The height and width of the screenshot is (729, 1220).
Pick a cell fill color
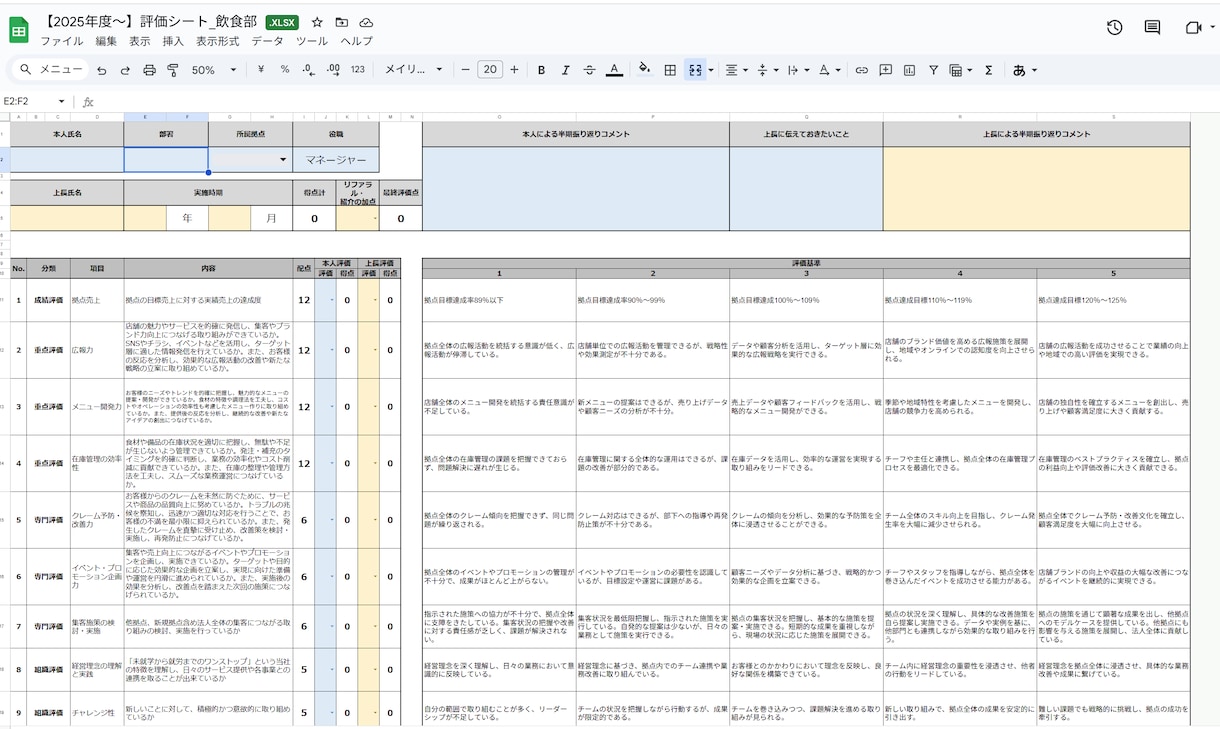pyautogui.click(x=645, y=70)
